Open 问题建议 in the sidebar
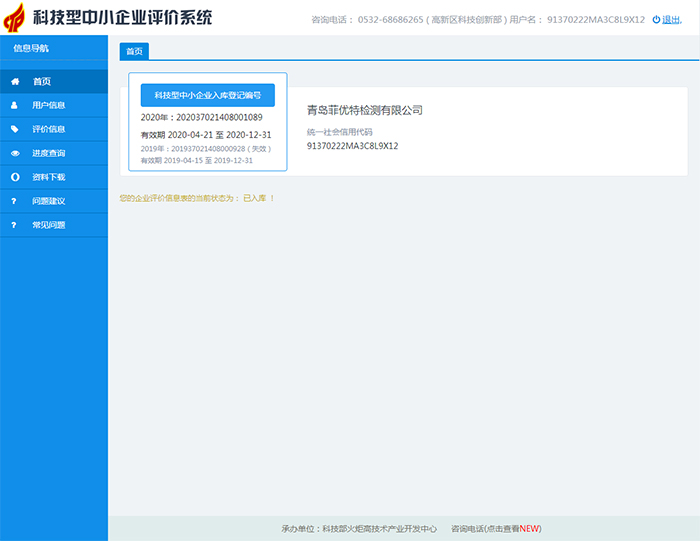This screenshot has height=541, width=700. tap(54, 201)
